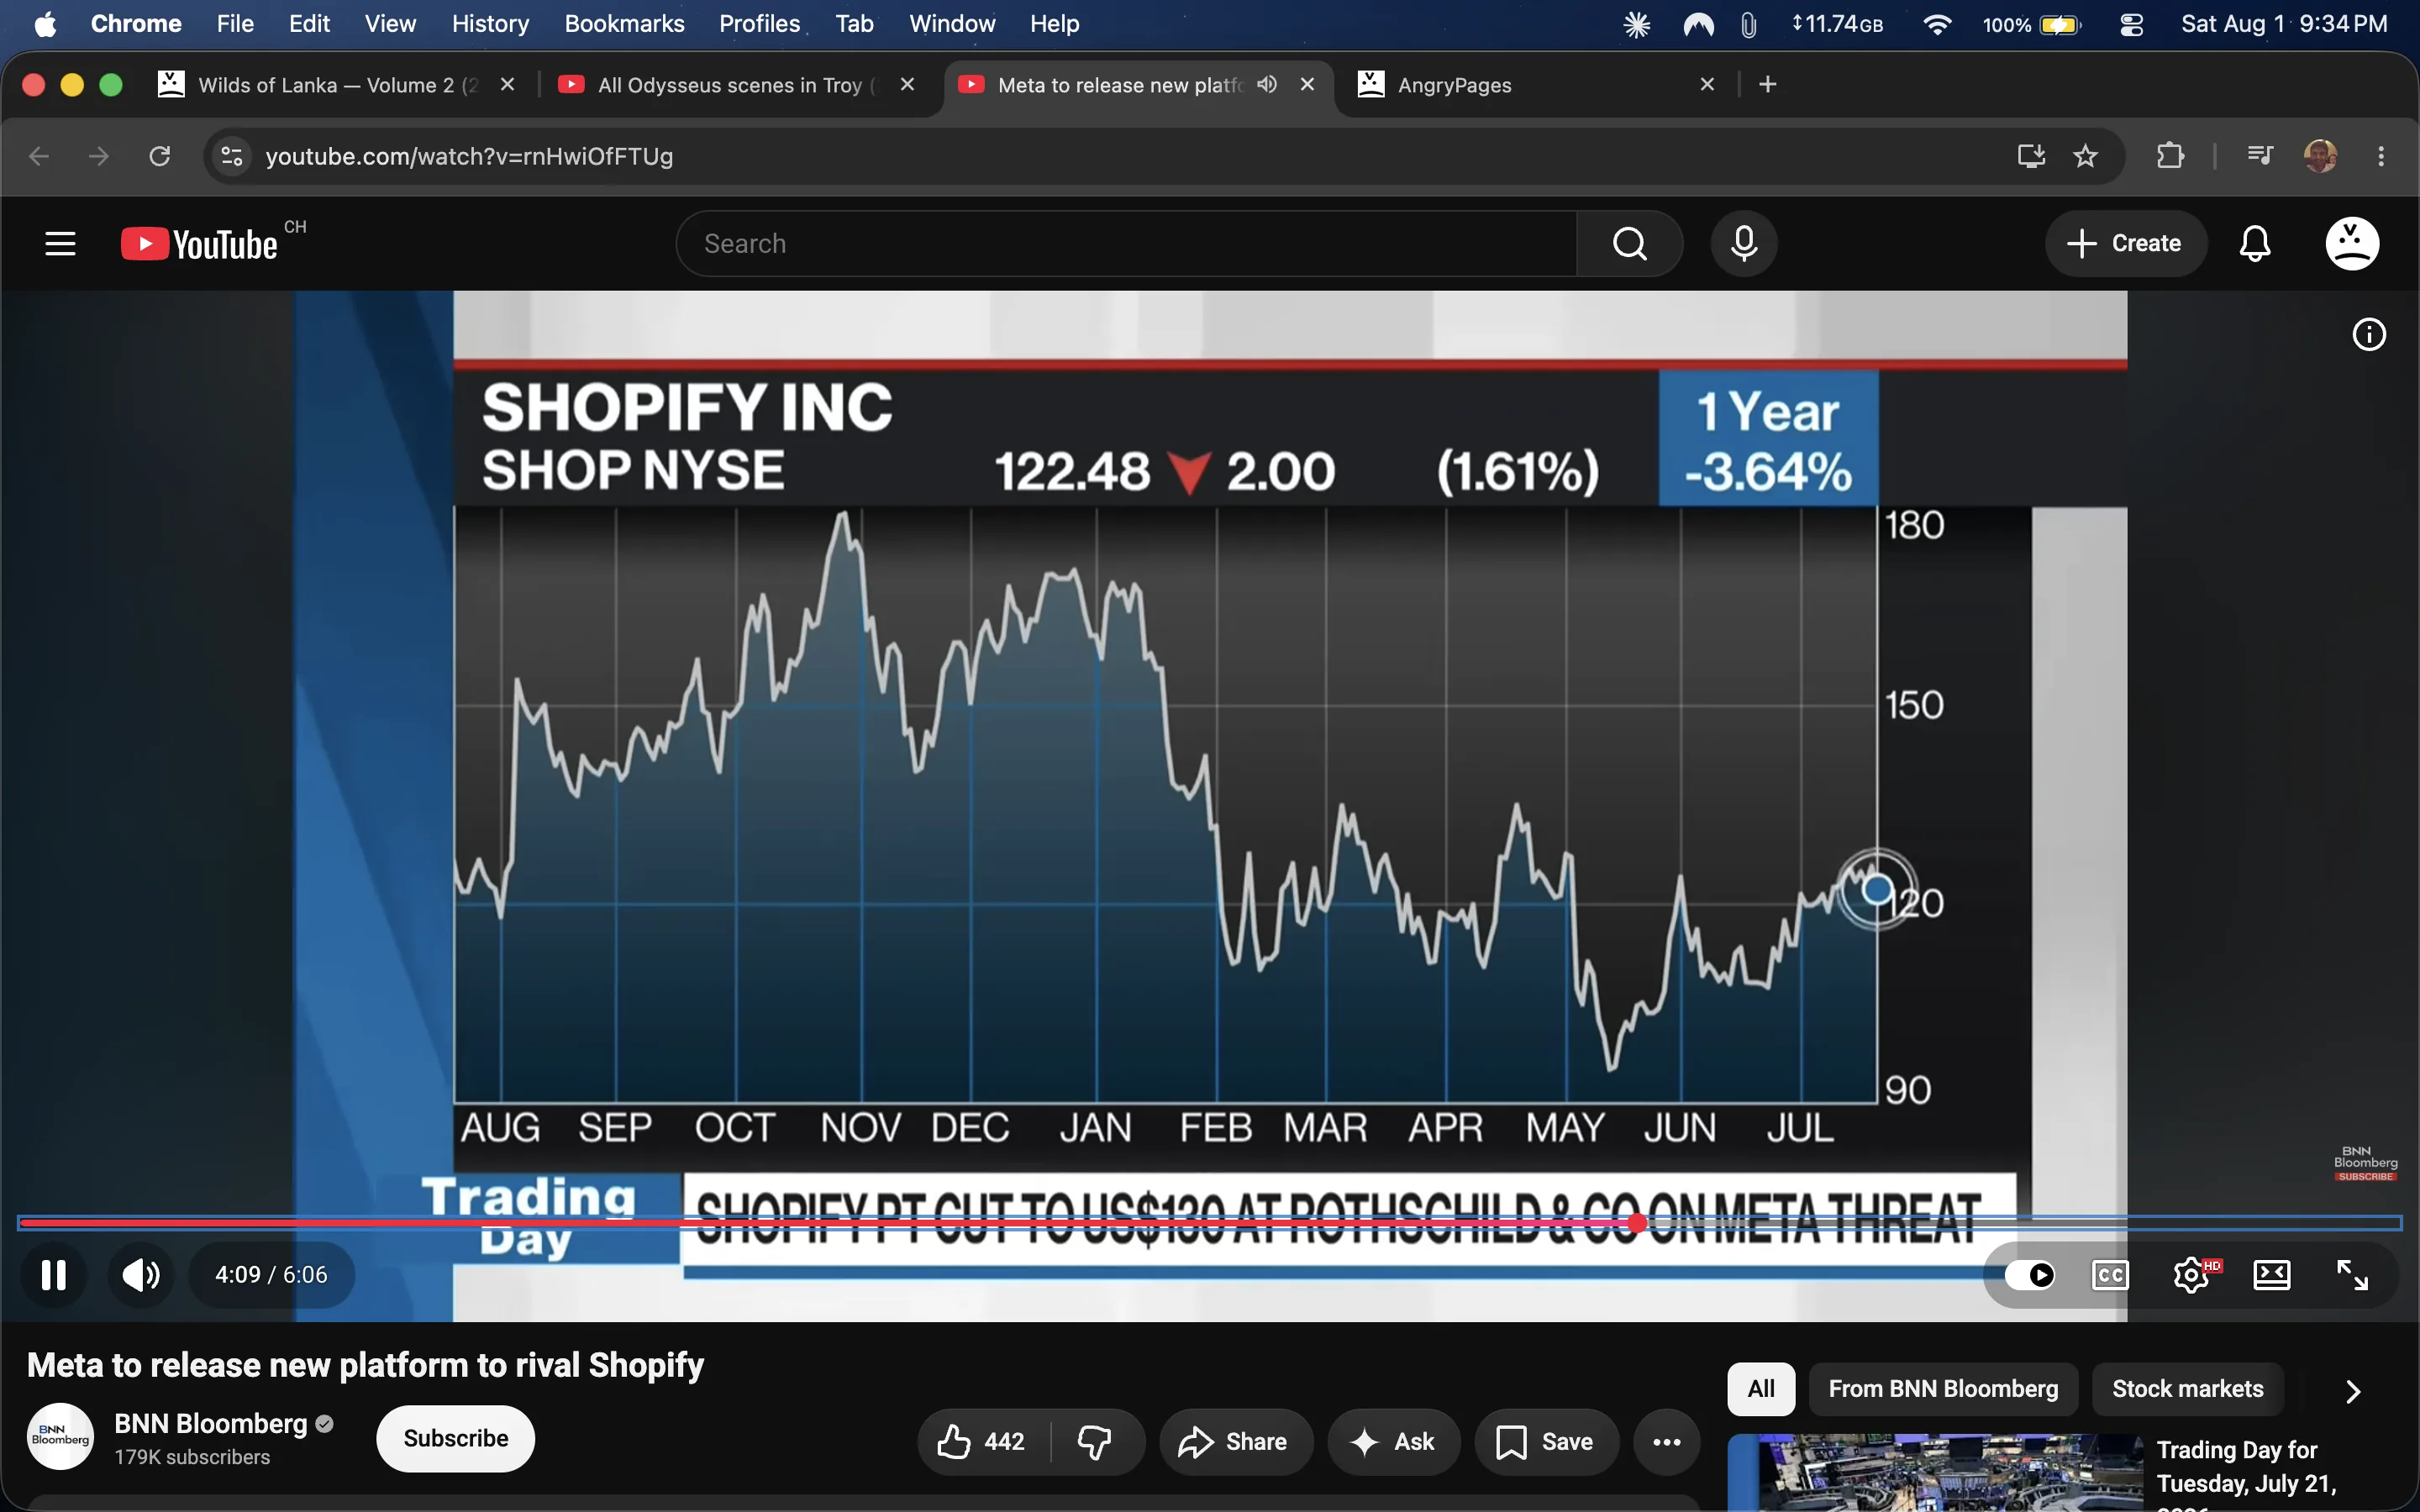
Task: Ask about this video
Action: coord(1393,1441)
